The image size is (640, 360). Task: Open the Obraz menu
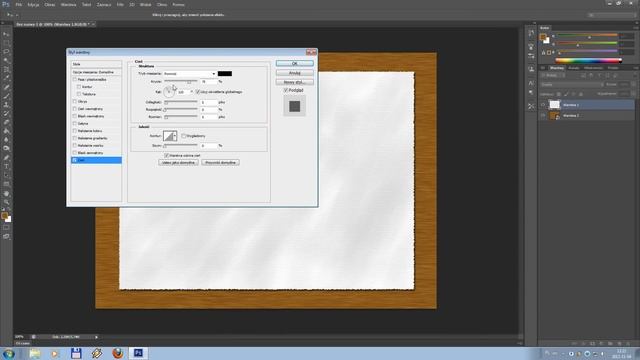[x=50, y=4]
